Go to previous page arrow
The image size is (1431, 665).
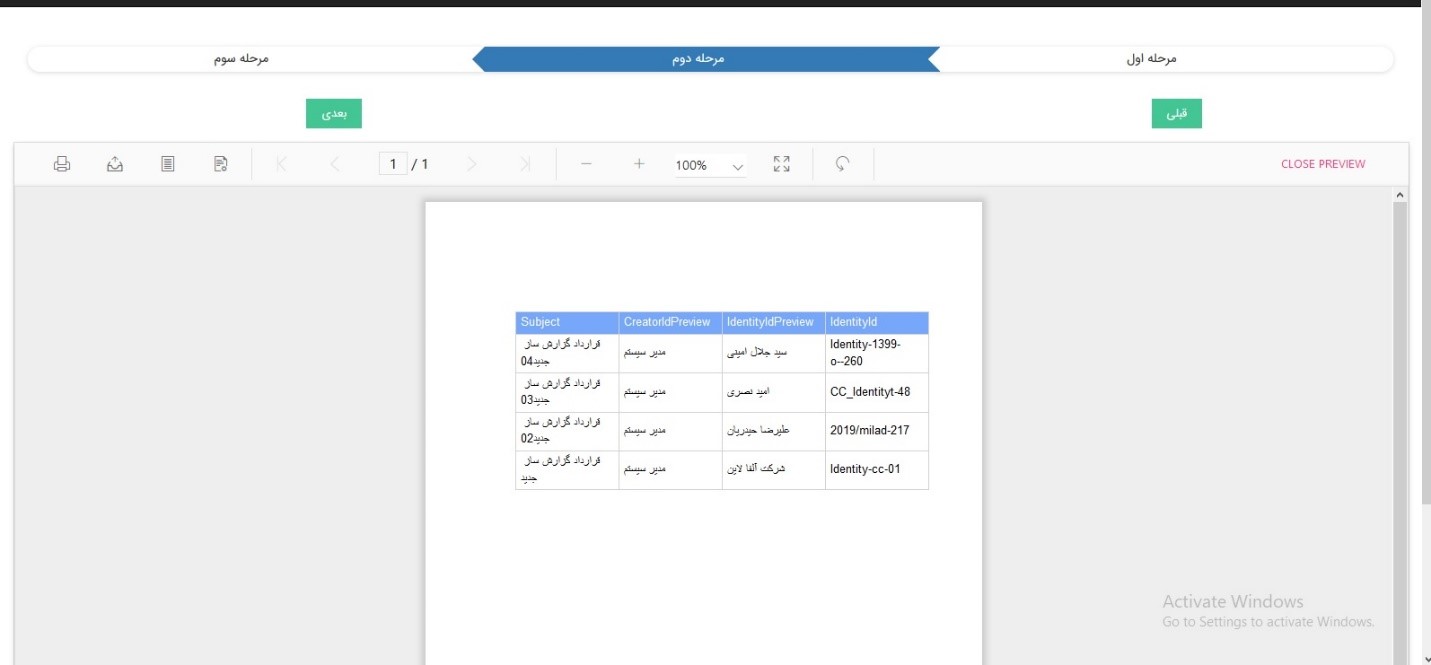335,164
